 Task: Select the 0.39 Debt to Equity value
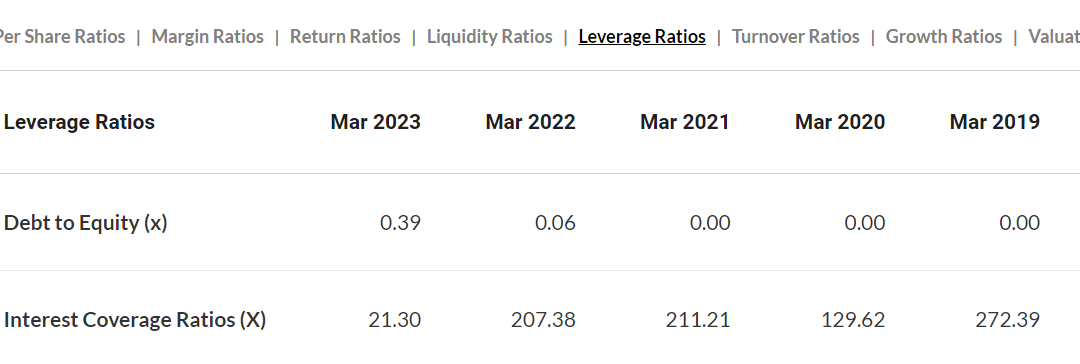[x=400, y=223]
